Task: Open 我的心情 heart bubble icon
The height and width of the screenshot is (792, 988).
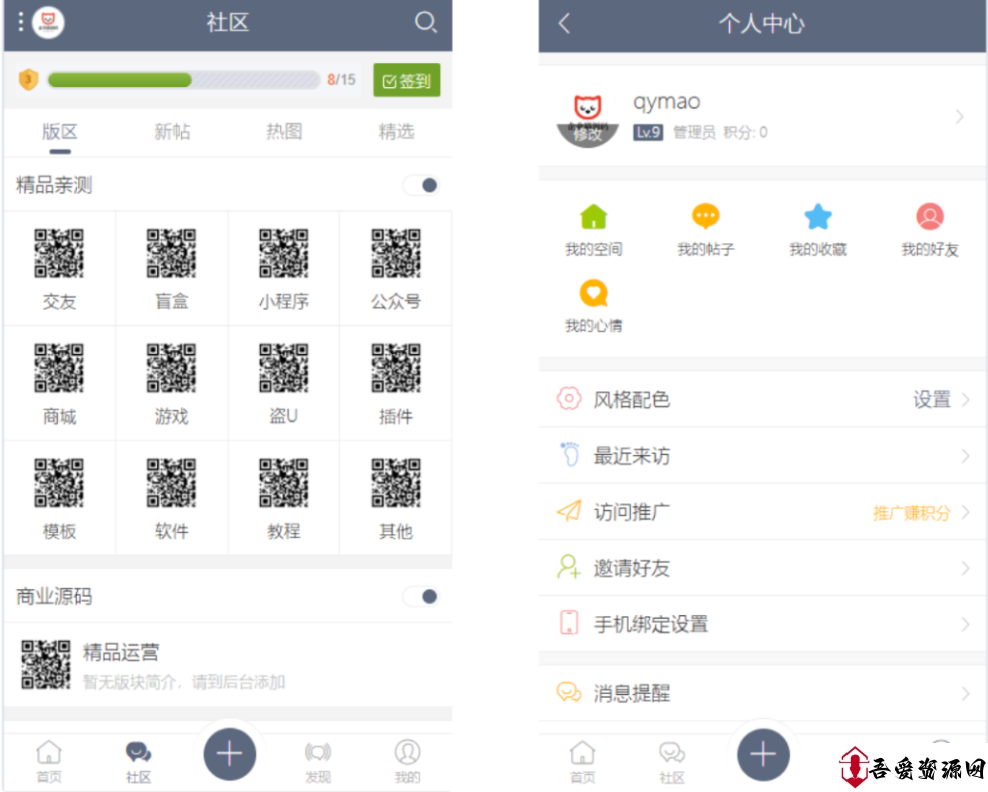Action: tap(594, 293)
